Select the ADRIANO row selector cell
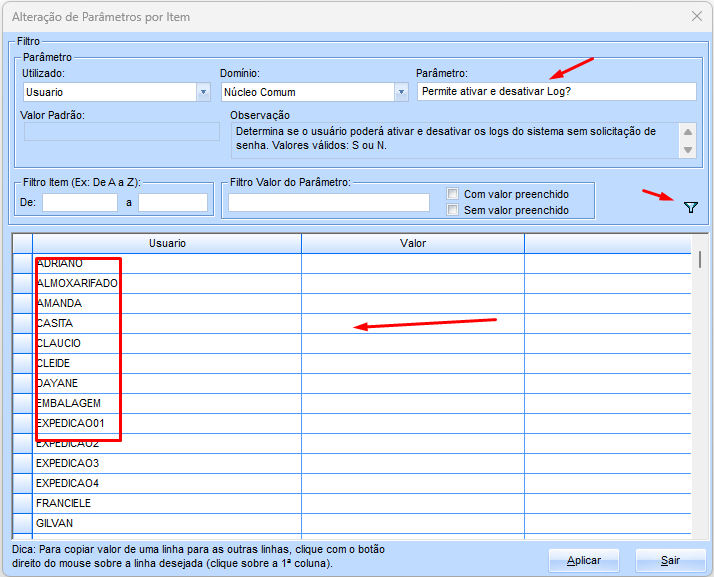The height and width of the screenshot is (577, 714). (22, 263)
